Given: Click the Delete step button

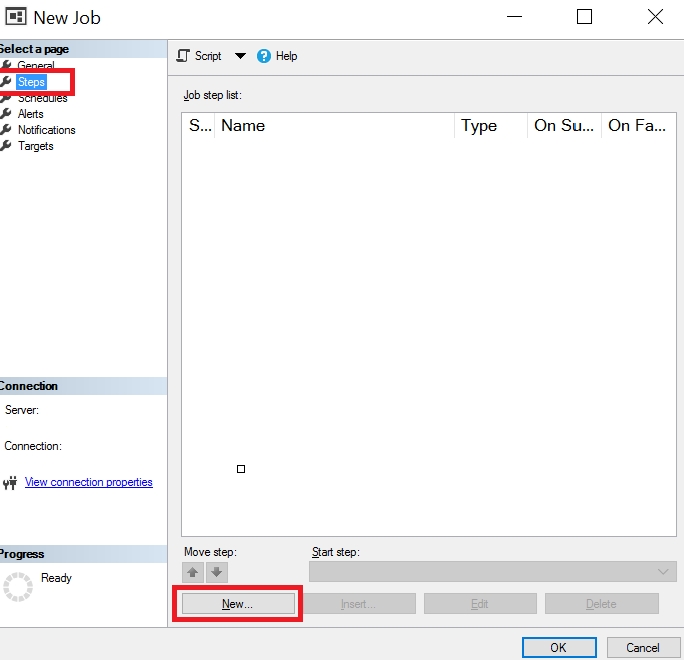Looking at the screenshot, I should coord(602,604).
